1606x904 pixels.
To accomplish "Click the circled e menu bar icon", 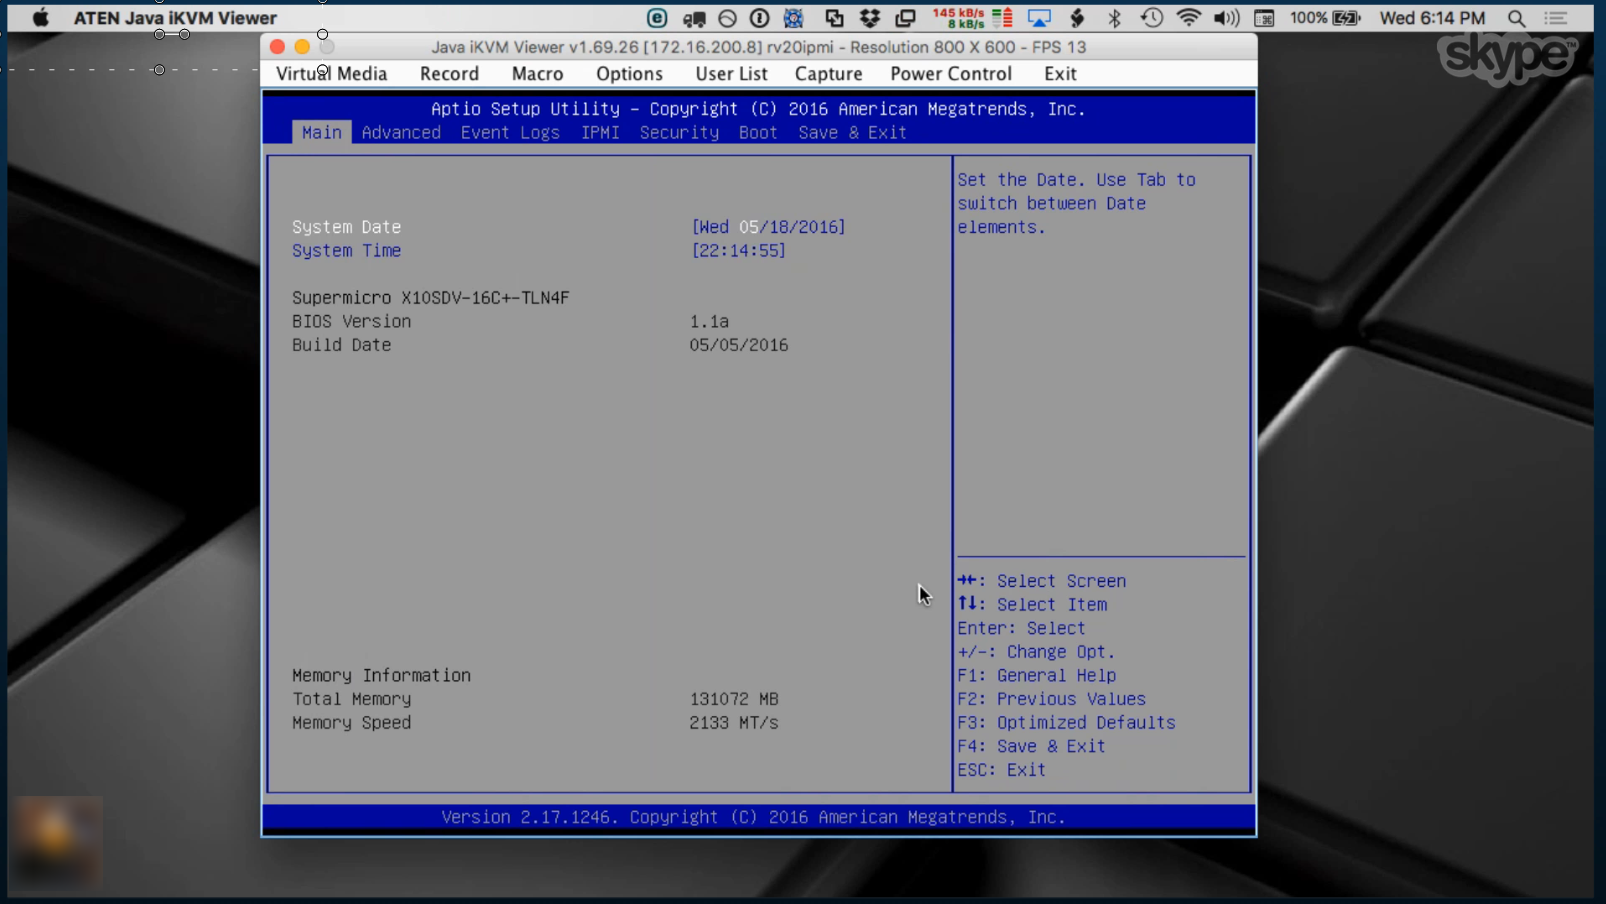I will tap(657, 18).
